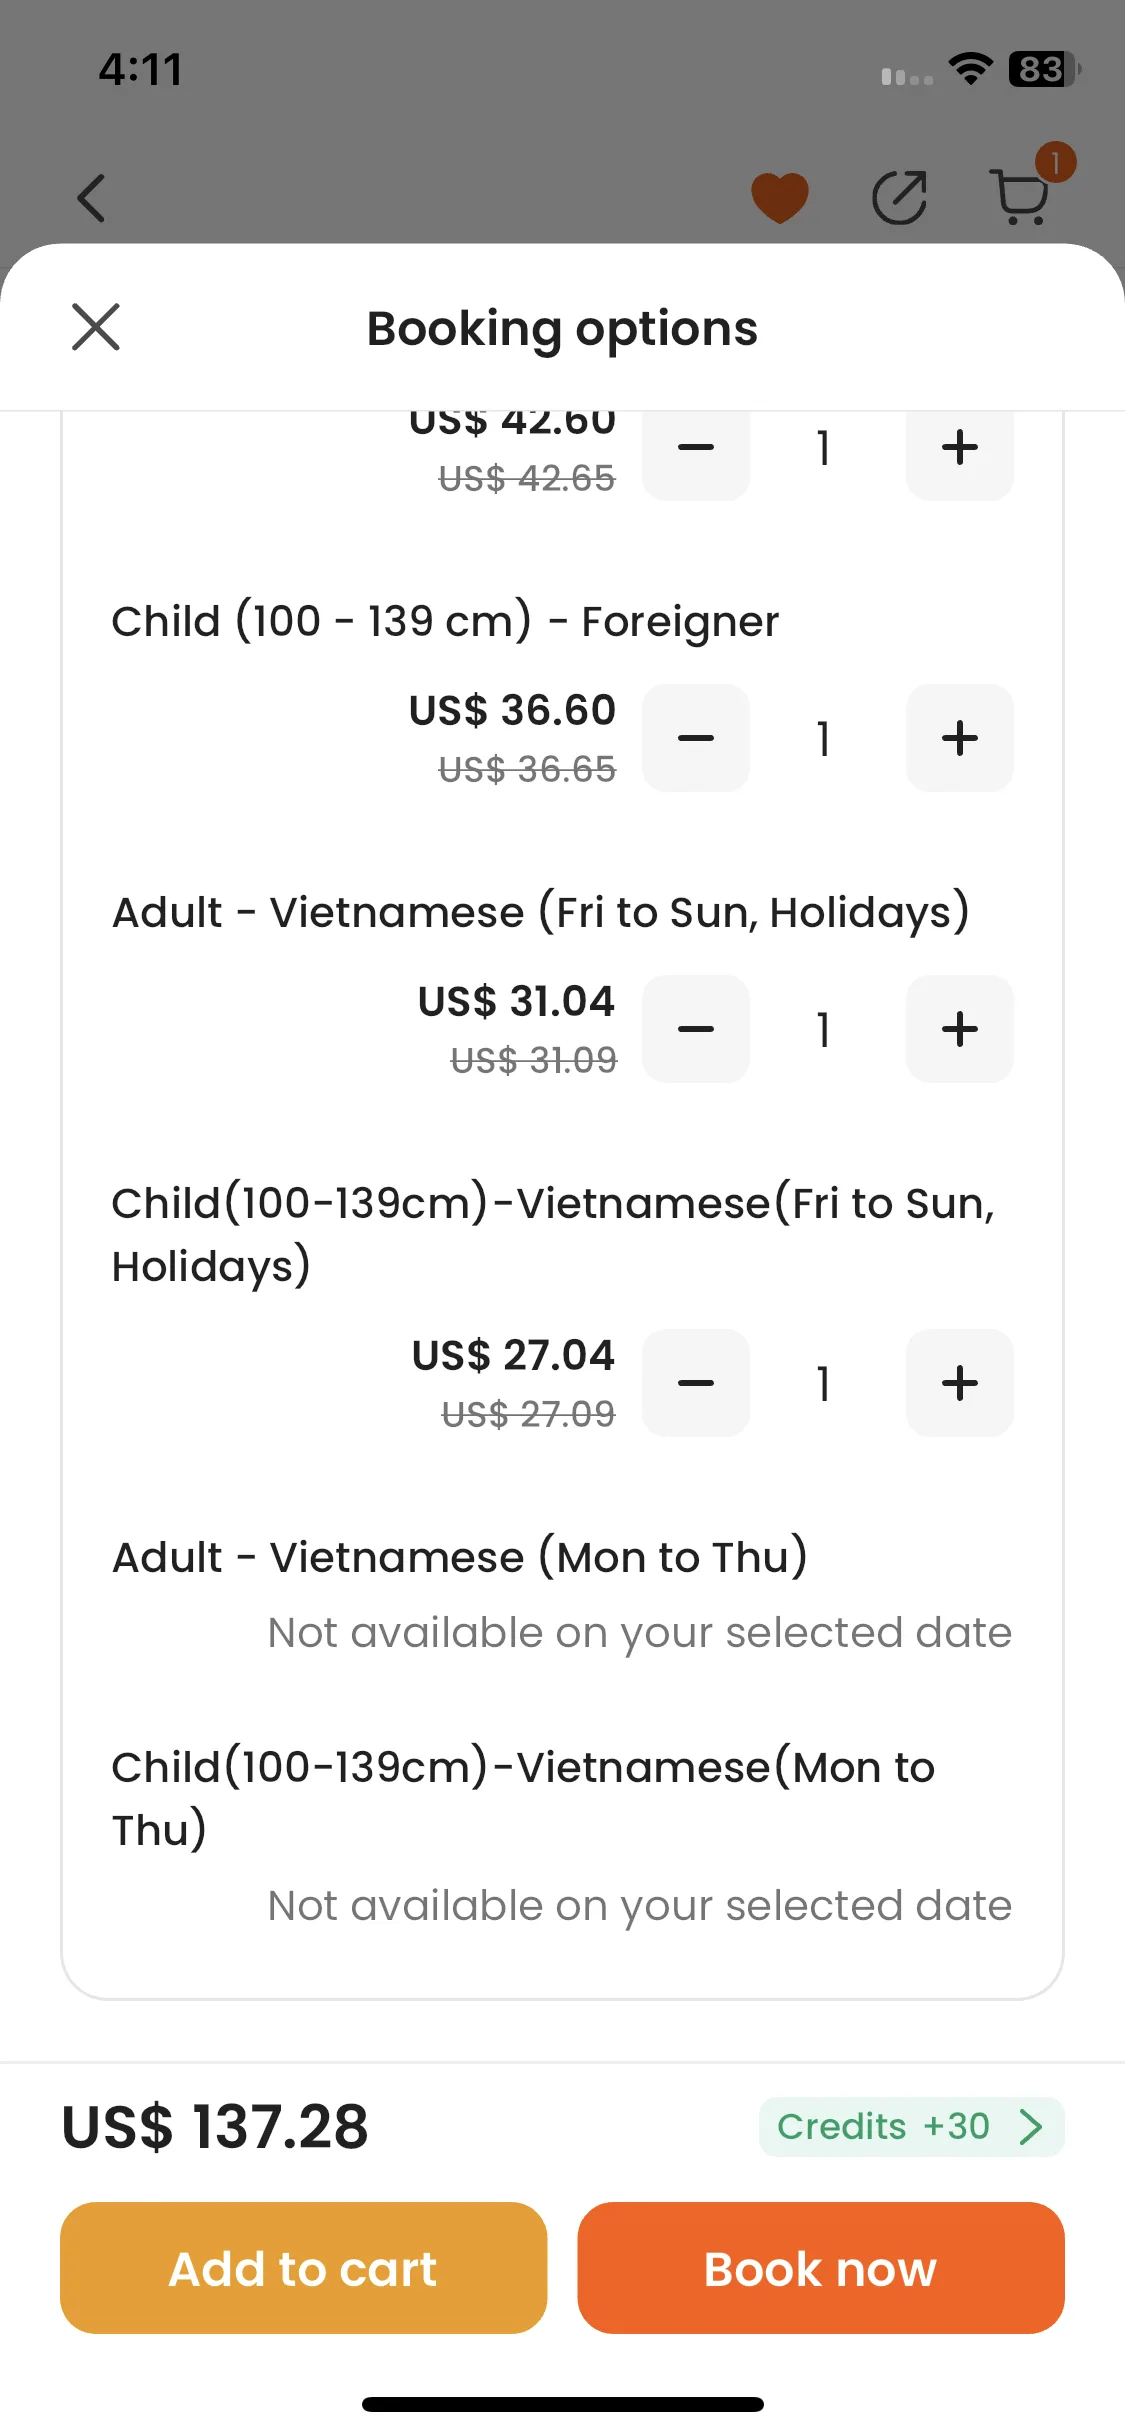Decrease Adult Vietnamese Fri to Sun quantity
The height and width of the screenshot is (2436, 1125).
pyautogui.click(x=696, y=1029)
